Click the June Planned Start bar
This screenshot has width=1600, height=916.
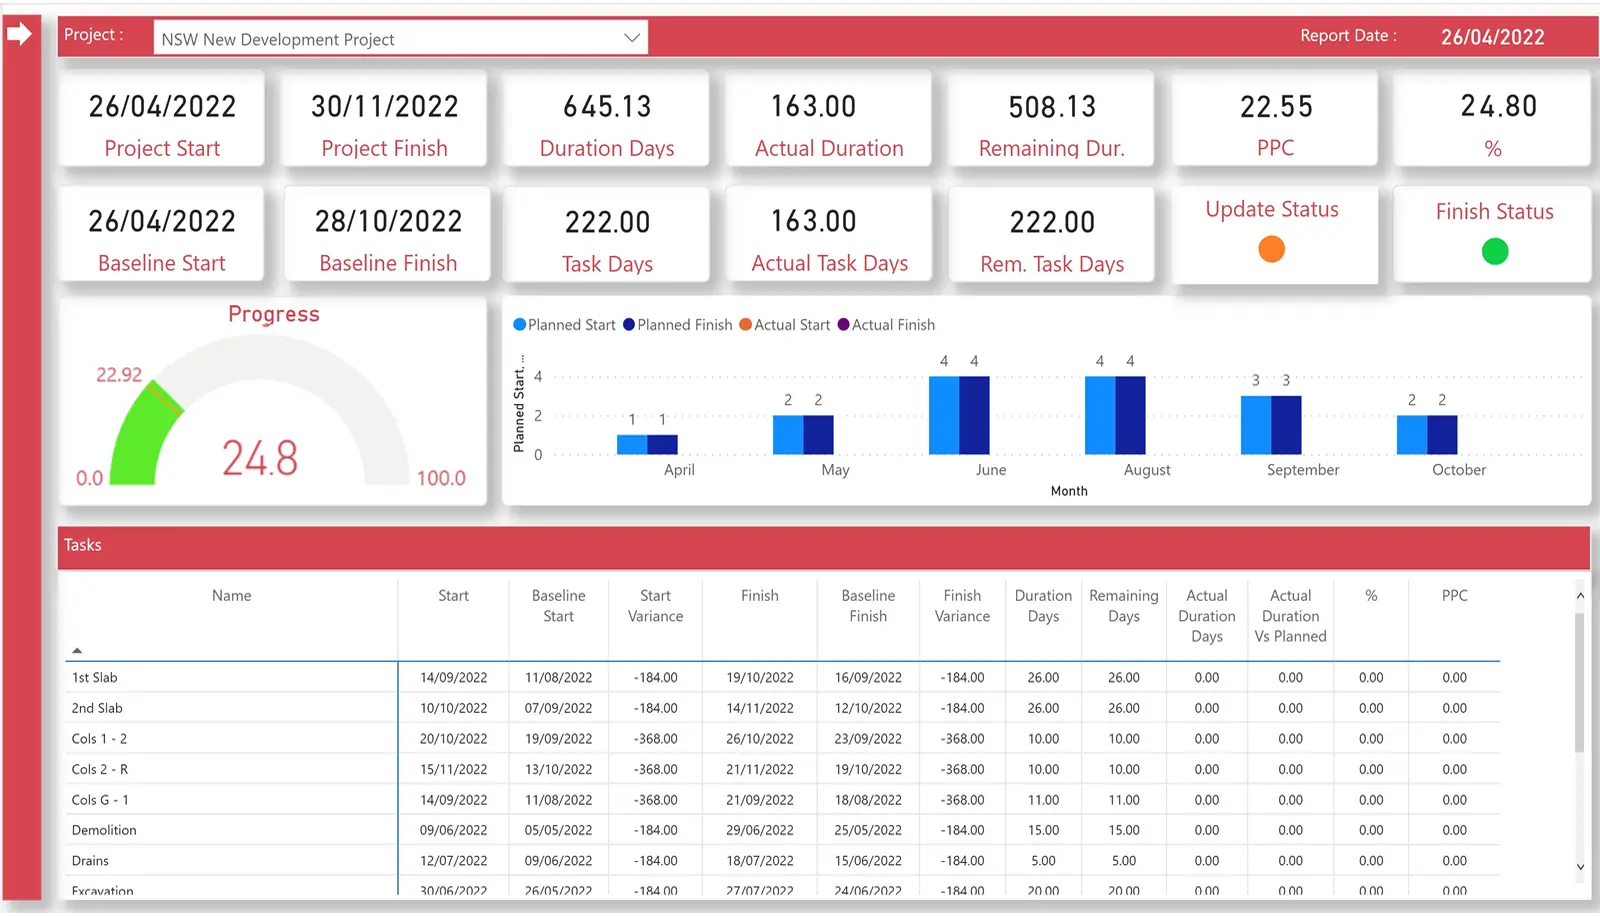[x=944, y=413]
